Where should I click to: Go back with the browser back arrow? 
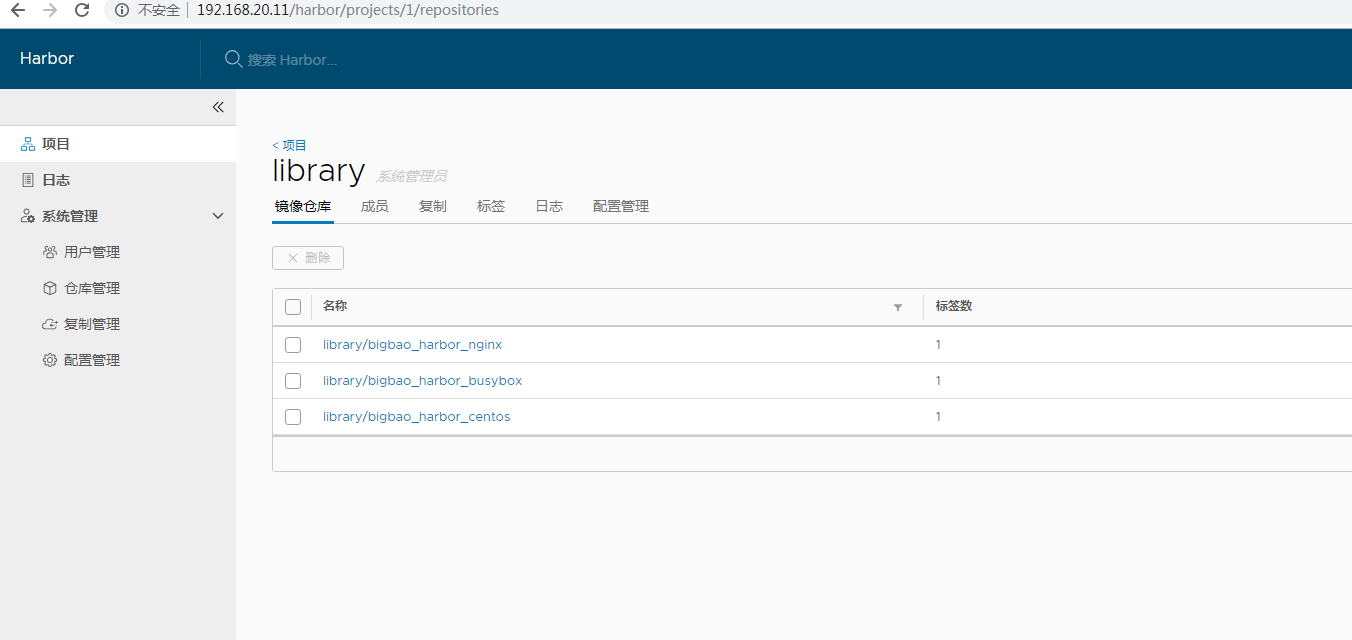point(17,10)
